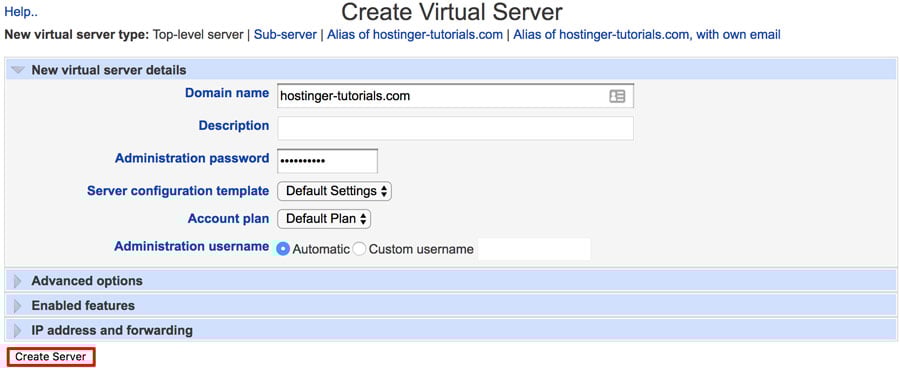The image size is (900, 380).
Task: Click the custom username text box
Action: coord(534,249)
